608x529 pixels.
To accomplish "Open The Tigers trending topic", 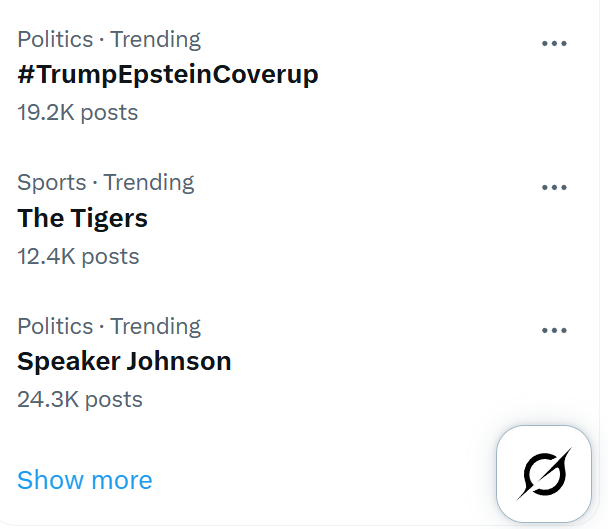I will coord(83,218).
